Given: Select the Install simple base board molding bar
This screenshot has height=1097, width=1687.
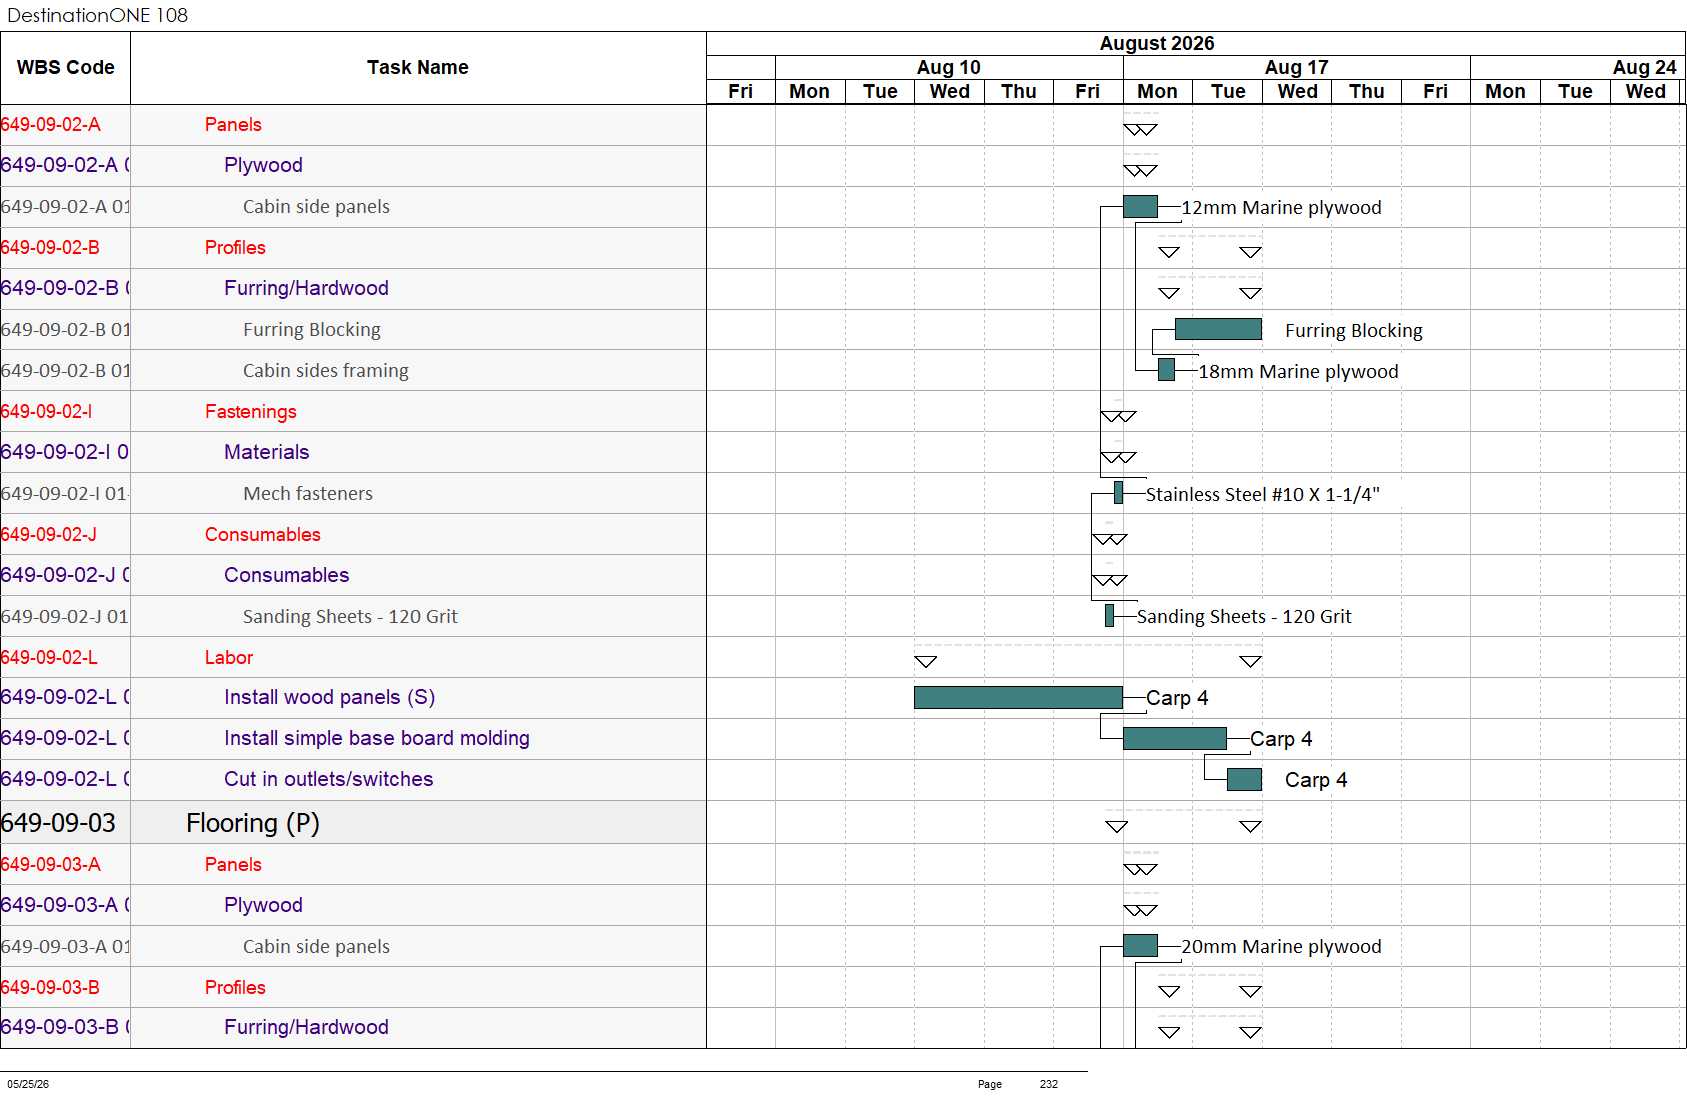Looking at the screenshot, I should tap(1175, 738).
